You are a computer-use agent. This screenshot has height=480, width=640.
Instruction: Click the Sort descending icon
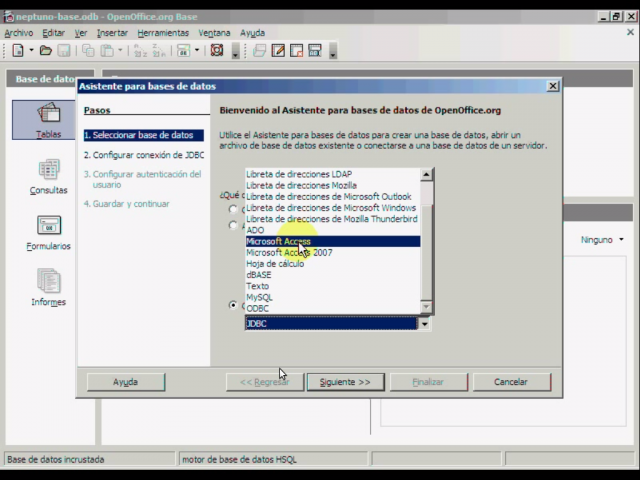click(x=158, y=51)
